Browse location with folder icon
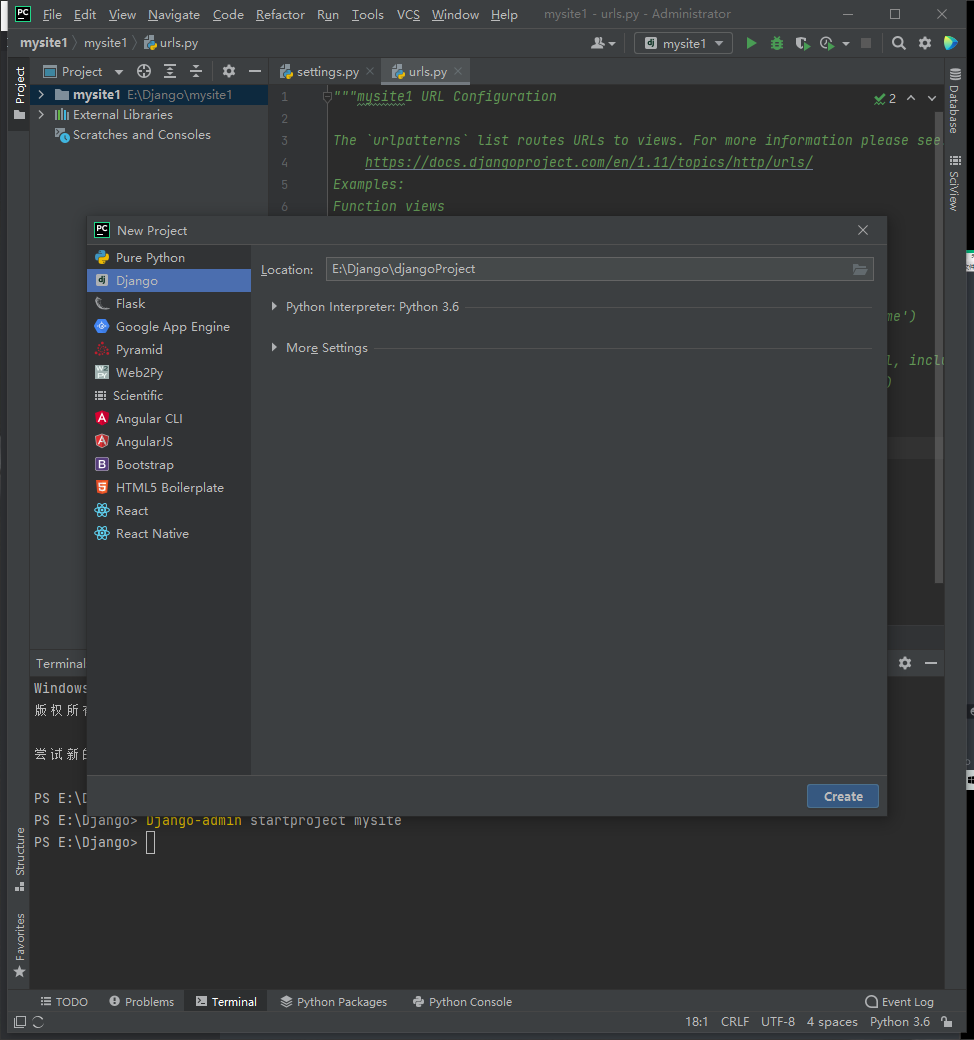The width and height of the screenshot is (974, 1040). (x=860, y=269)
